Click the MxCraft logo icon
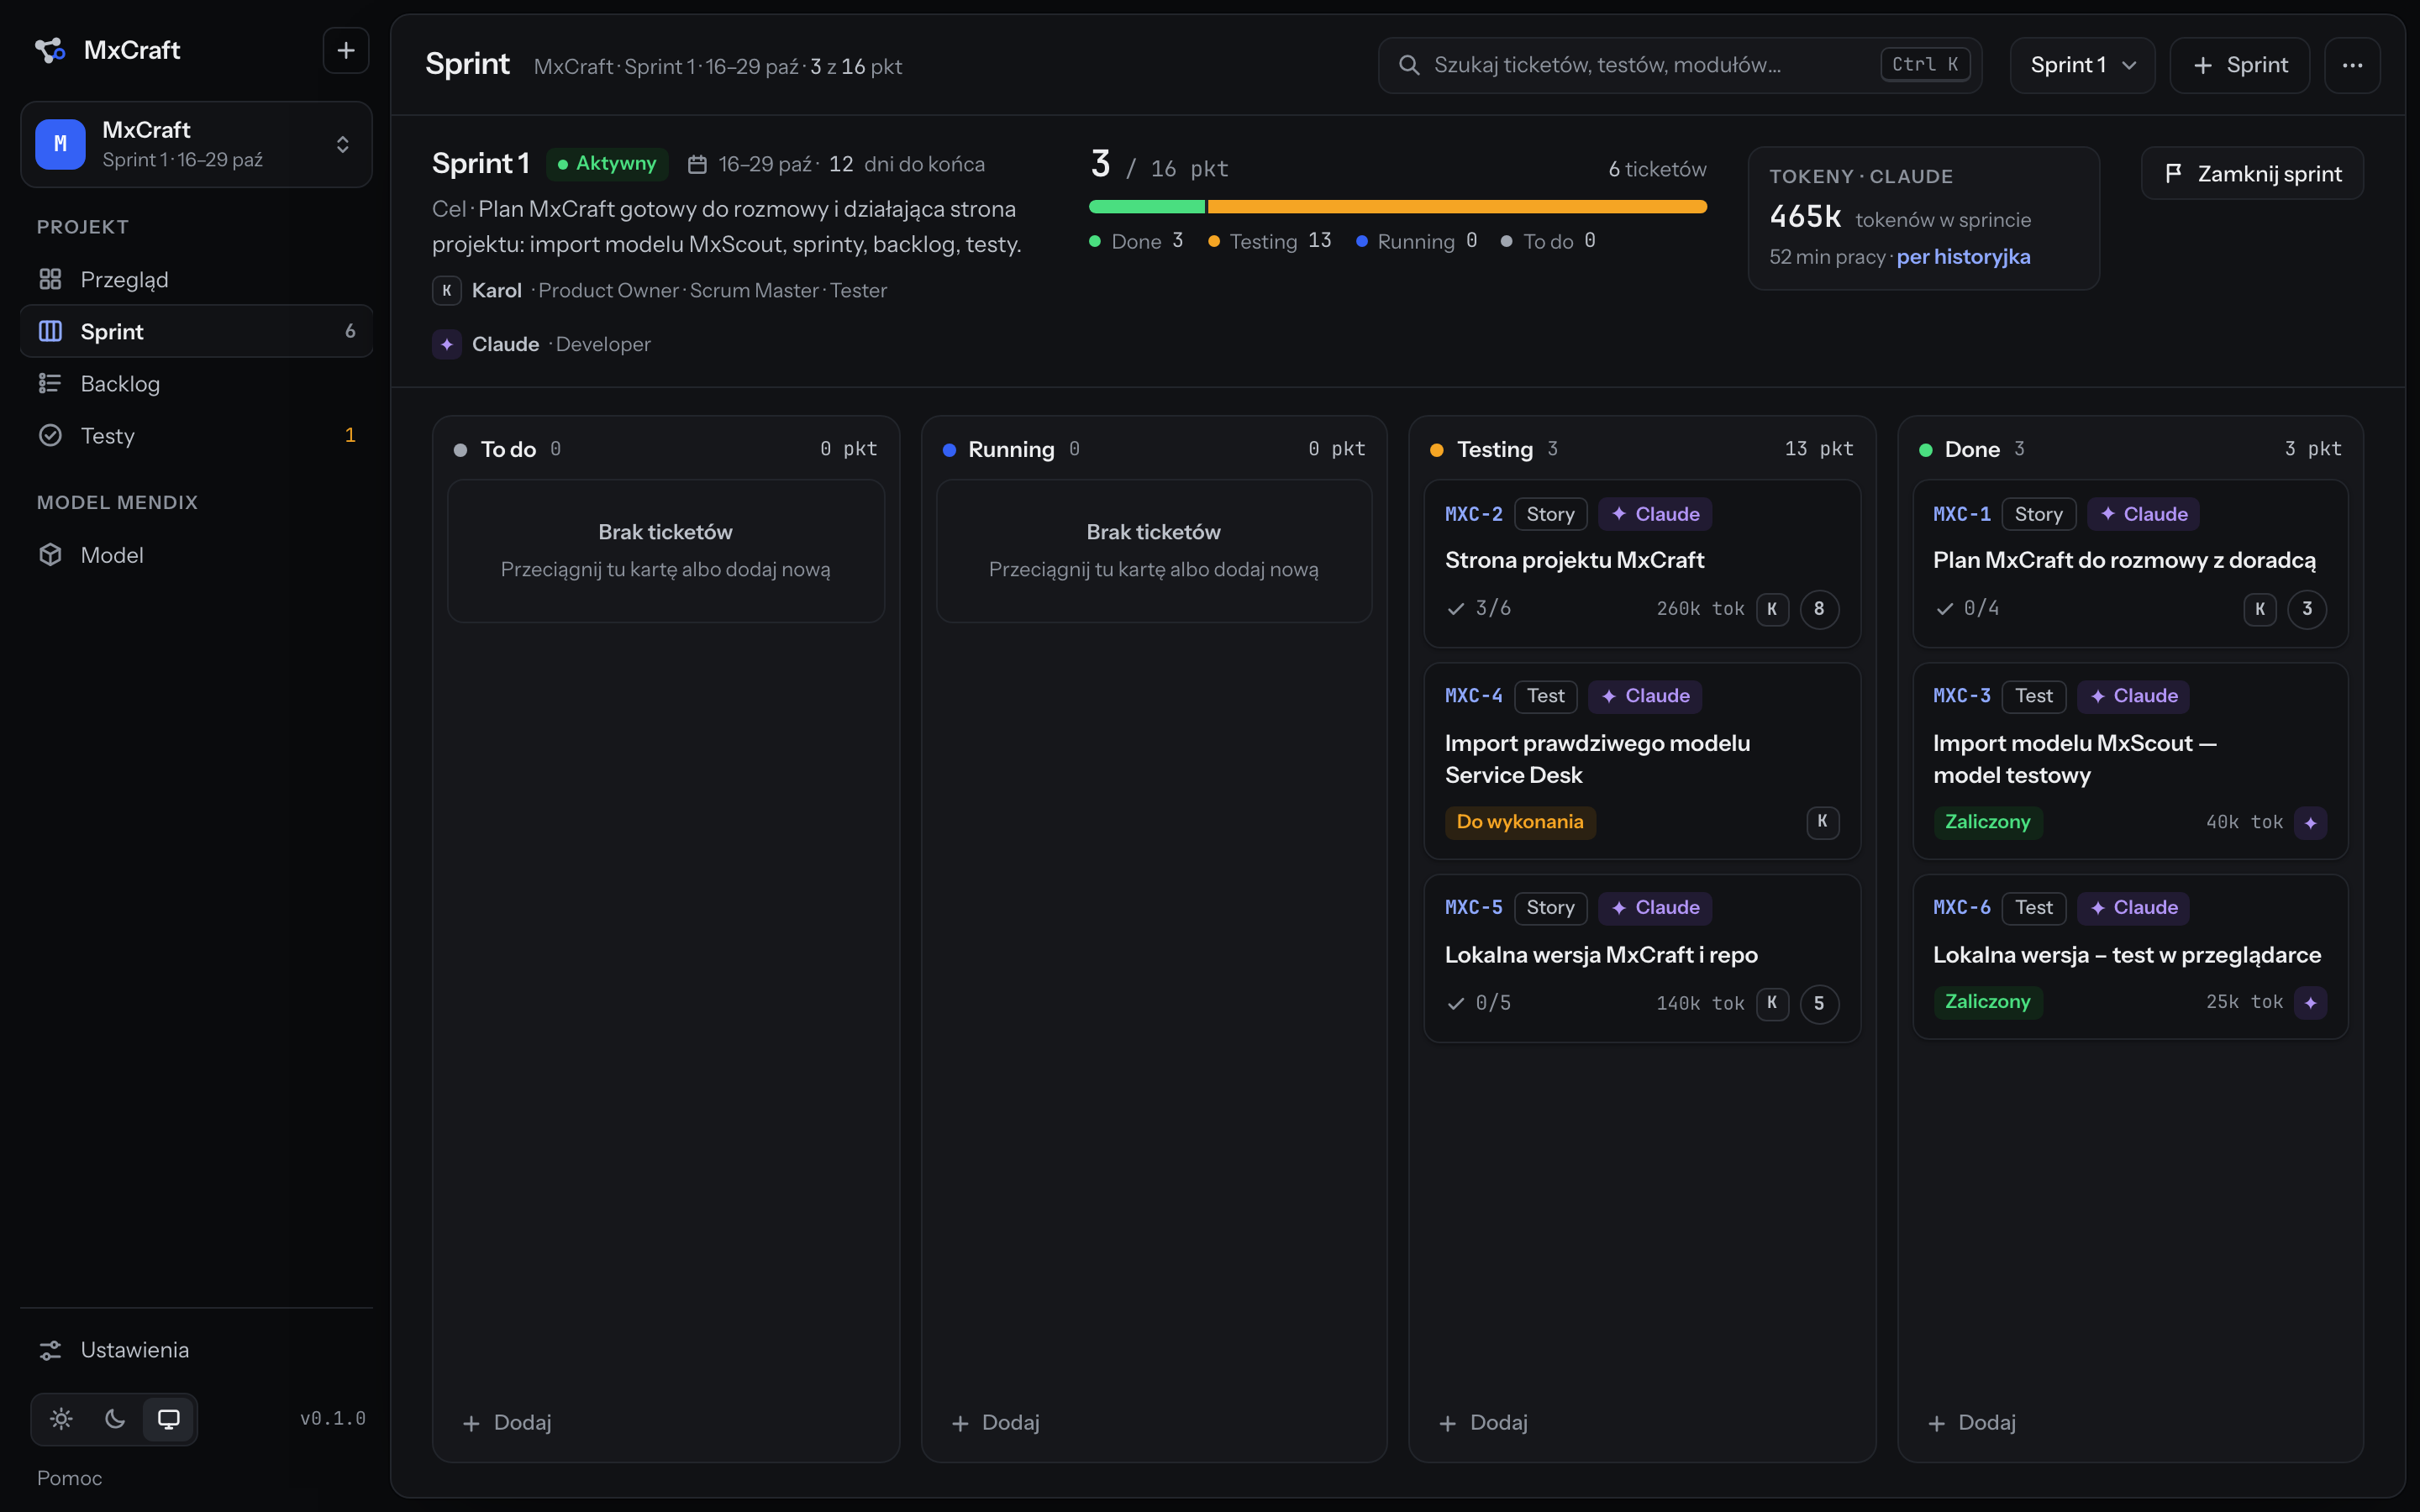The width and height of the screenshot is (2420, 1512). tap(50, 50)
